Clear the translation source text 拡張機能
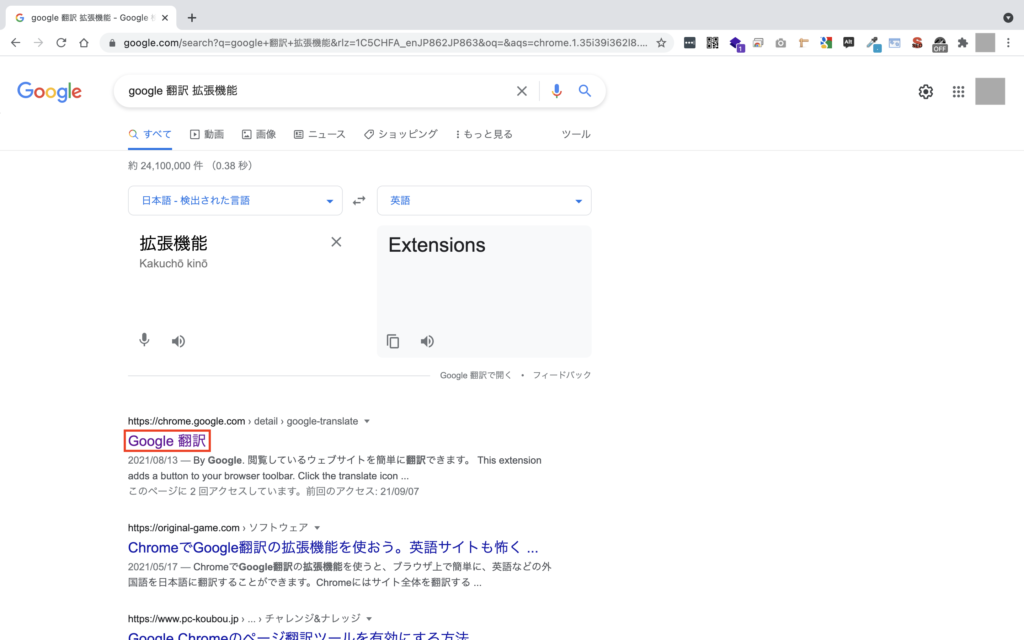Image resolution: width=1024 pixels, height=640 pixels. 336,242
